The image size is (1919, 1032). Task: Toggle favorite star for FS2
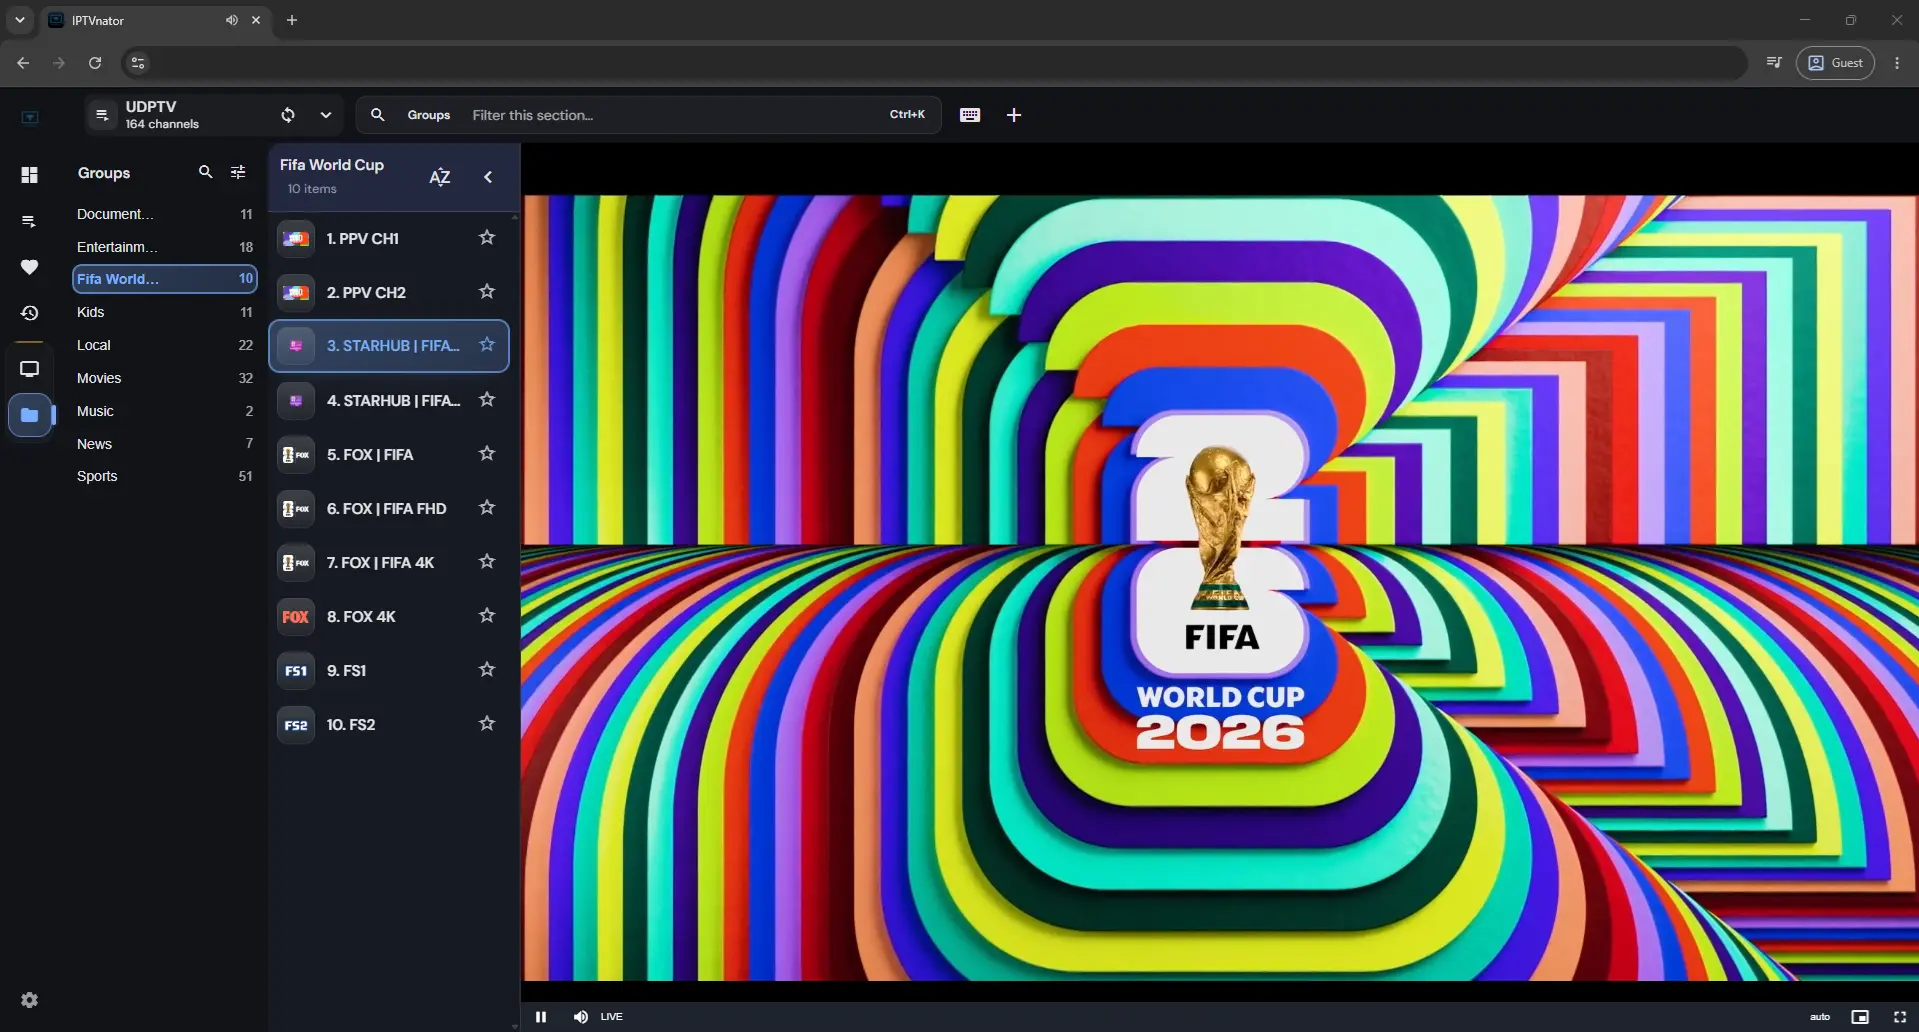pos(487,724)
